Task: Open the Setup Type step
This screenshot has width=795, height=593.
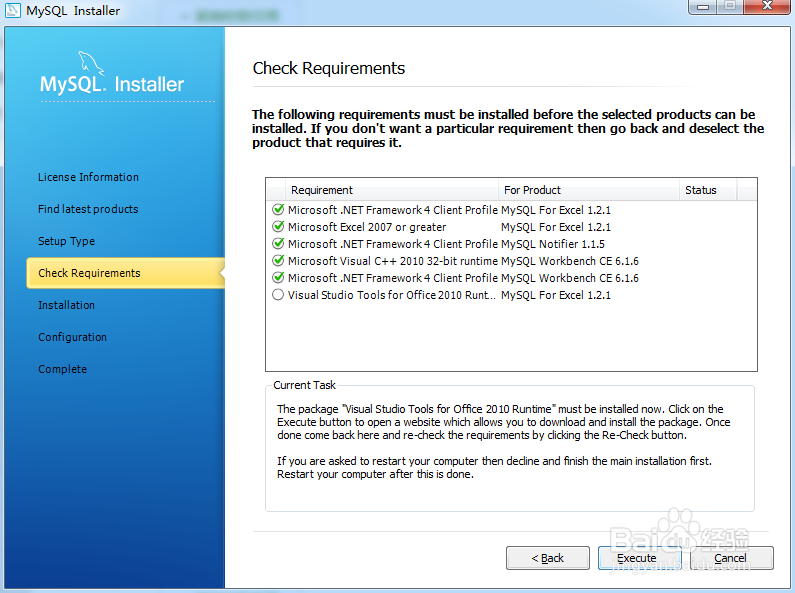Action: coord(66,241)
